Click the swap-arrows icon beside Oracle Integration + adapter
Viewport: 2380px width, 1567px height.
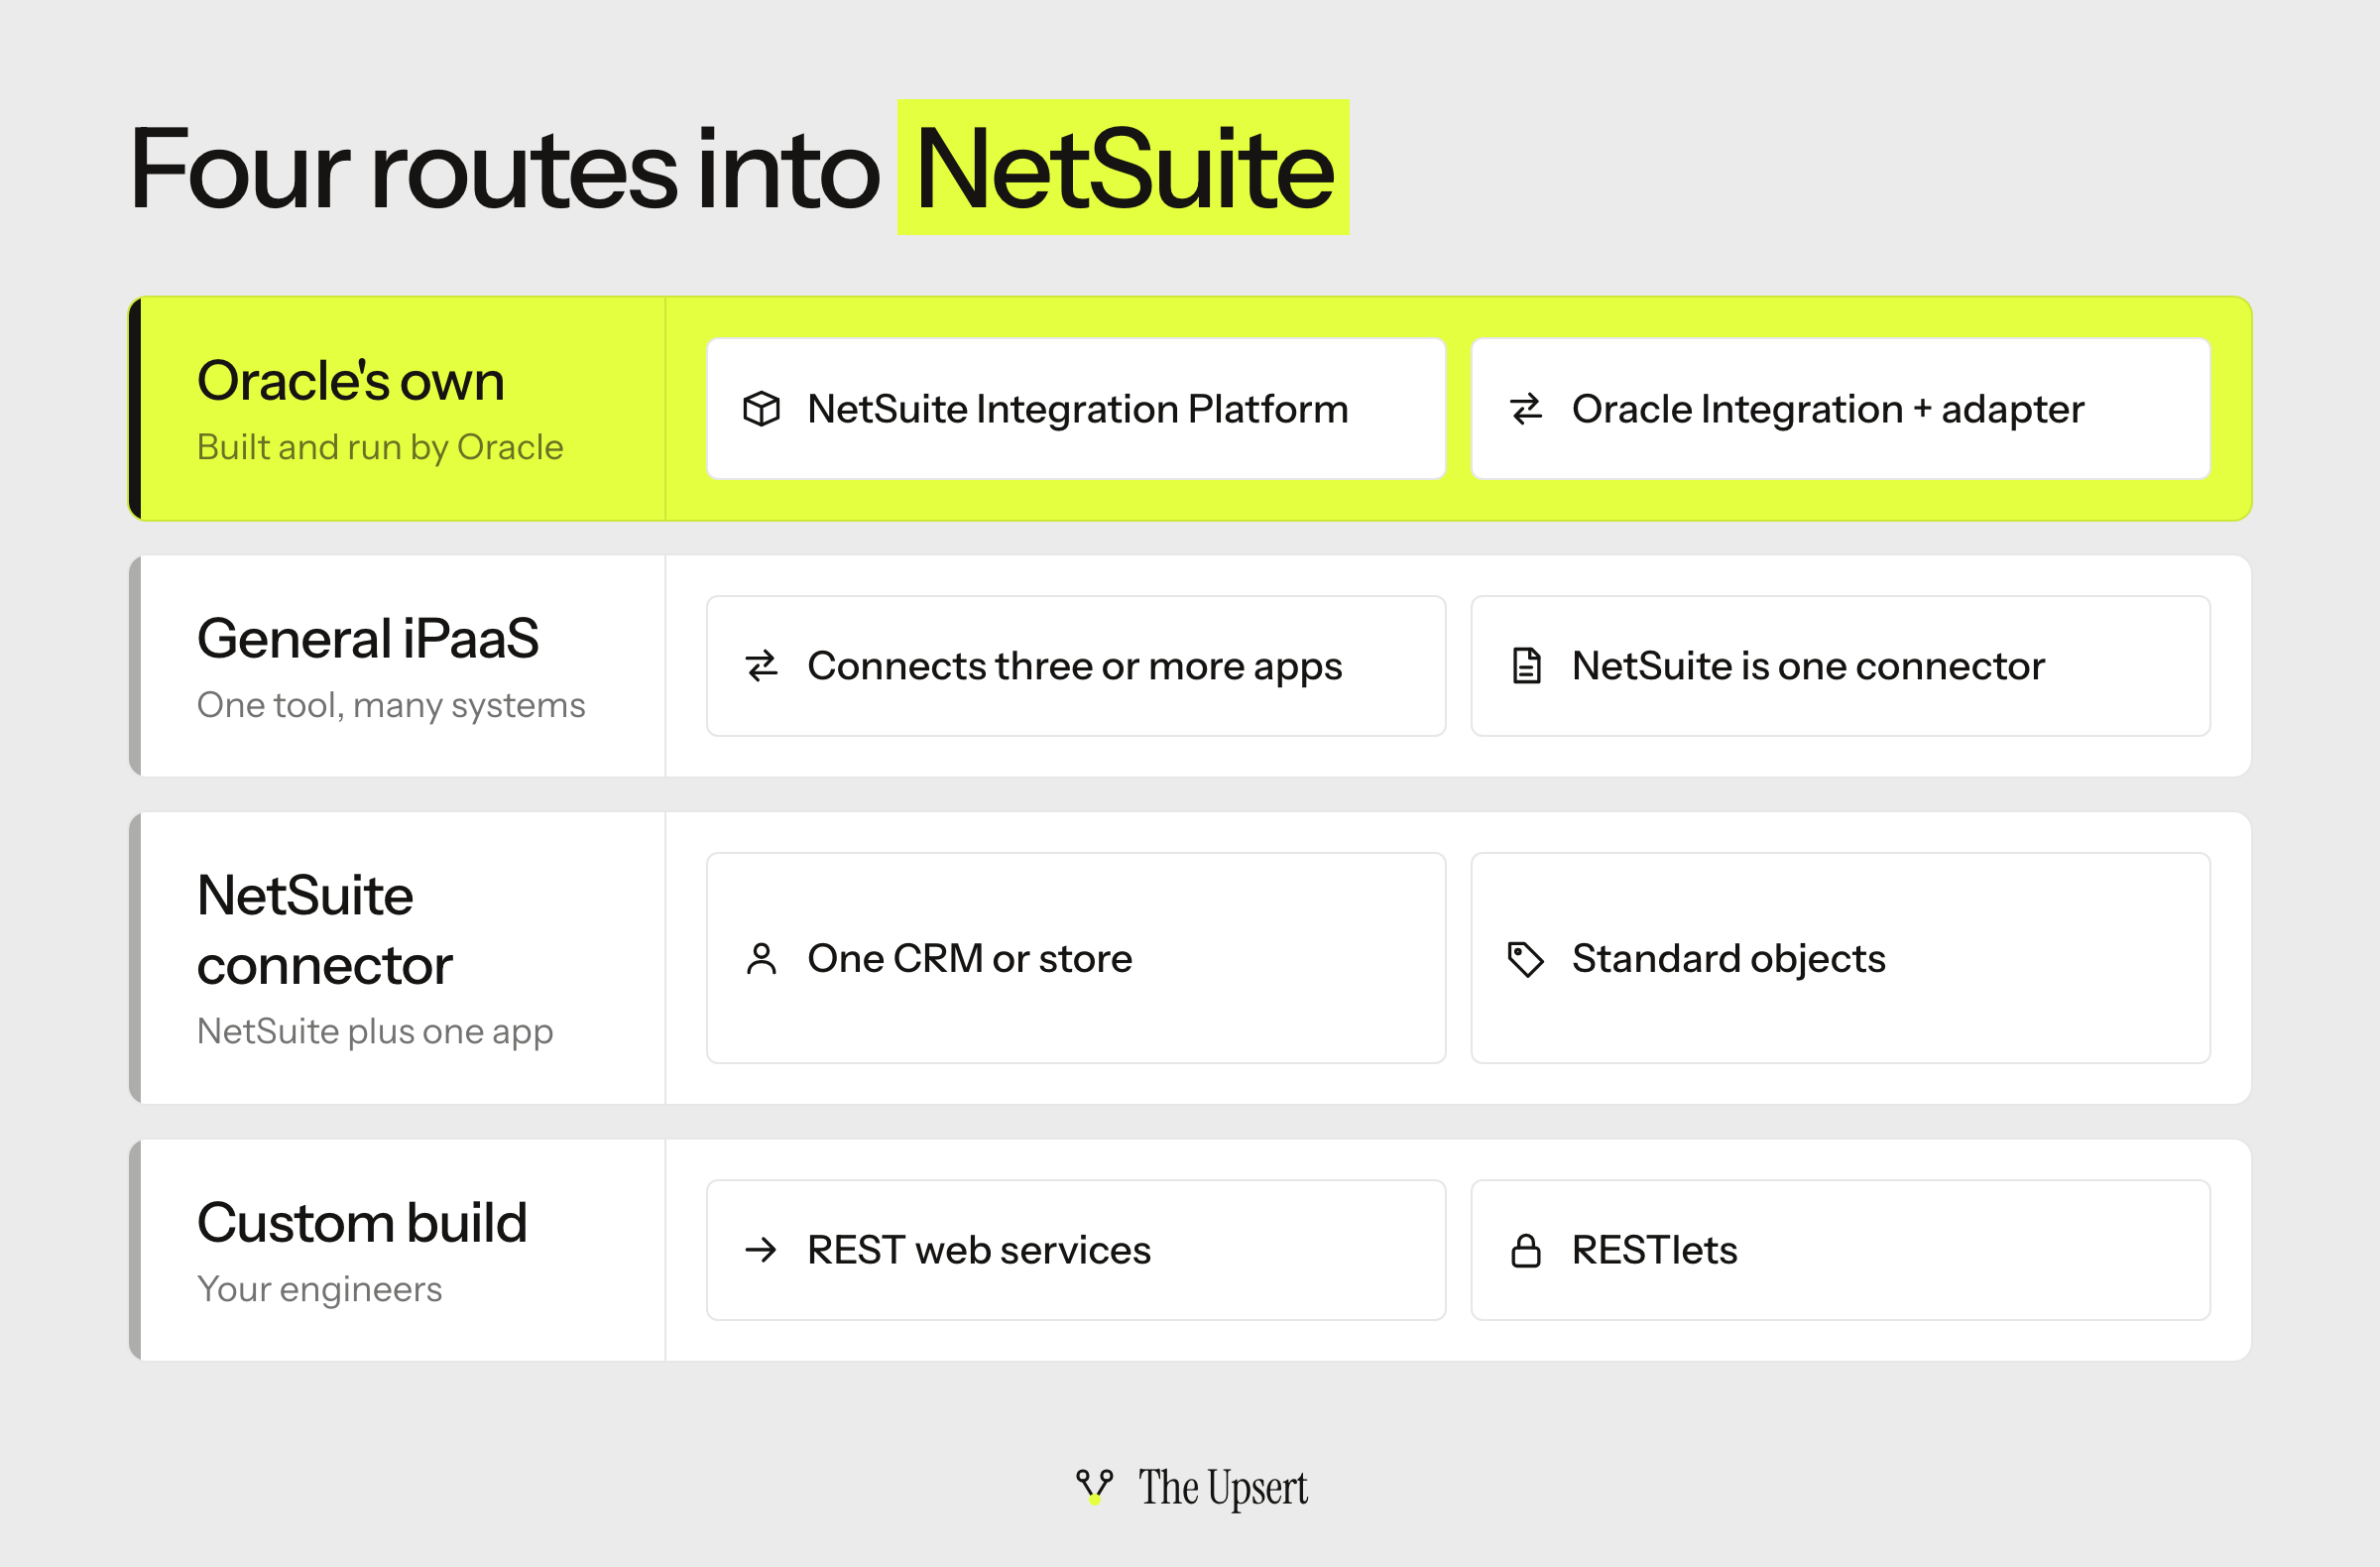click(1526, 409)
